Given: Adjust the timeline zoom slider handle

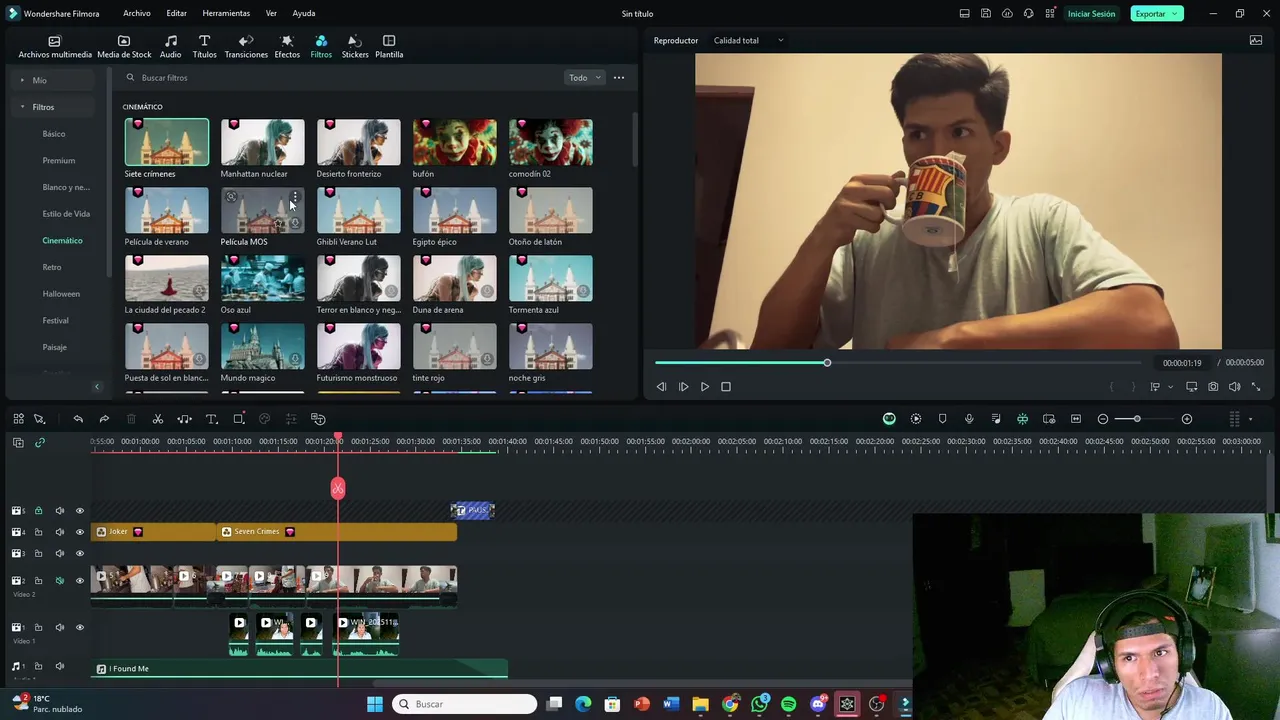Looking at the screenshot, I should click(x=1137, y=419).
